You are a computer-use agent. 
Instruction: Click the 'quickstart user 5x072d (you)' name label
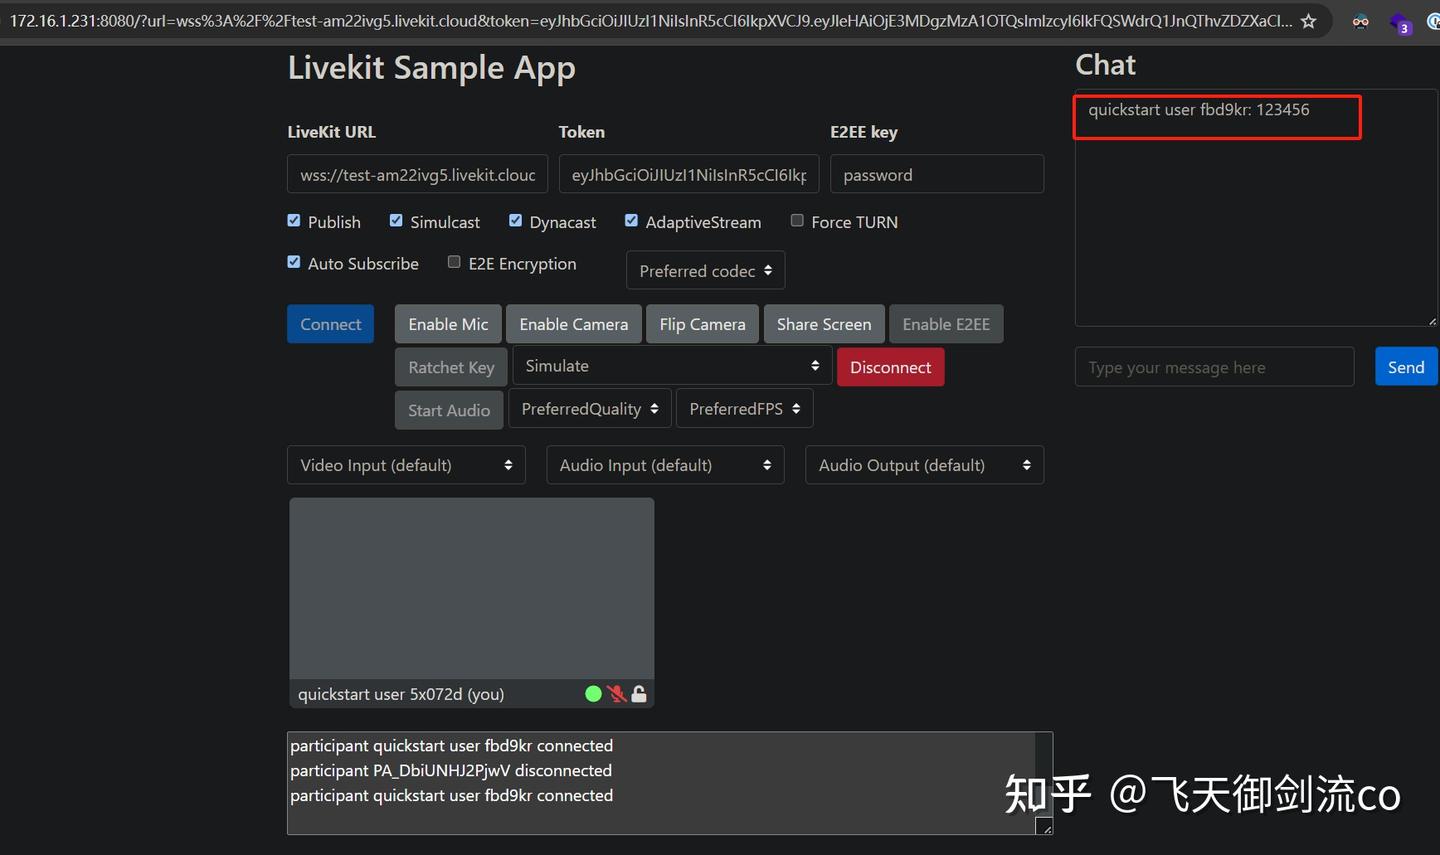(x=401, y=694)
